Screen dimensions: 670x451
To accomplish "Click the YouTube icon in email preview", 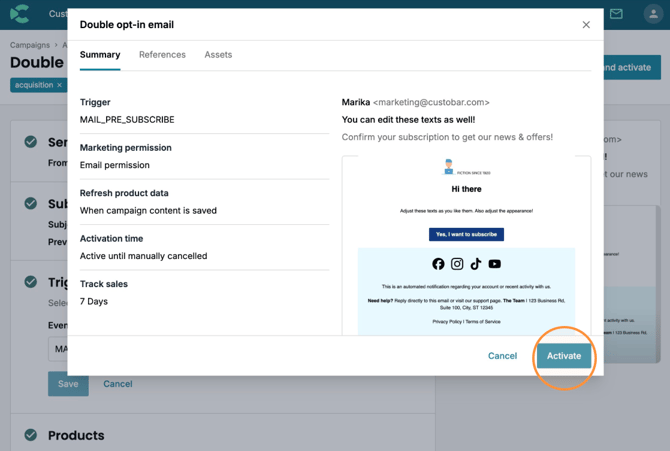I will (494, 264).
